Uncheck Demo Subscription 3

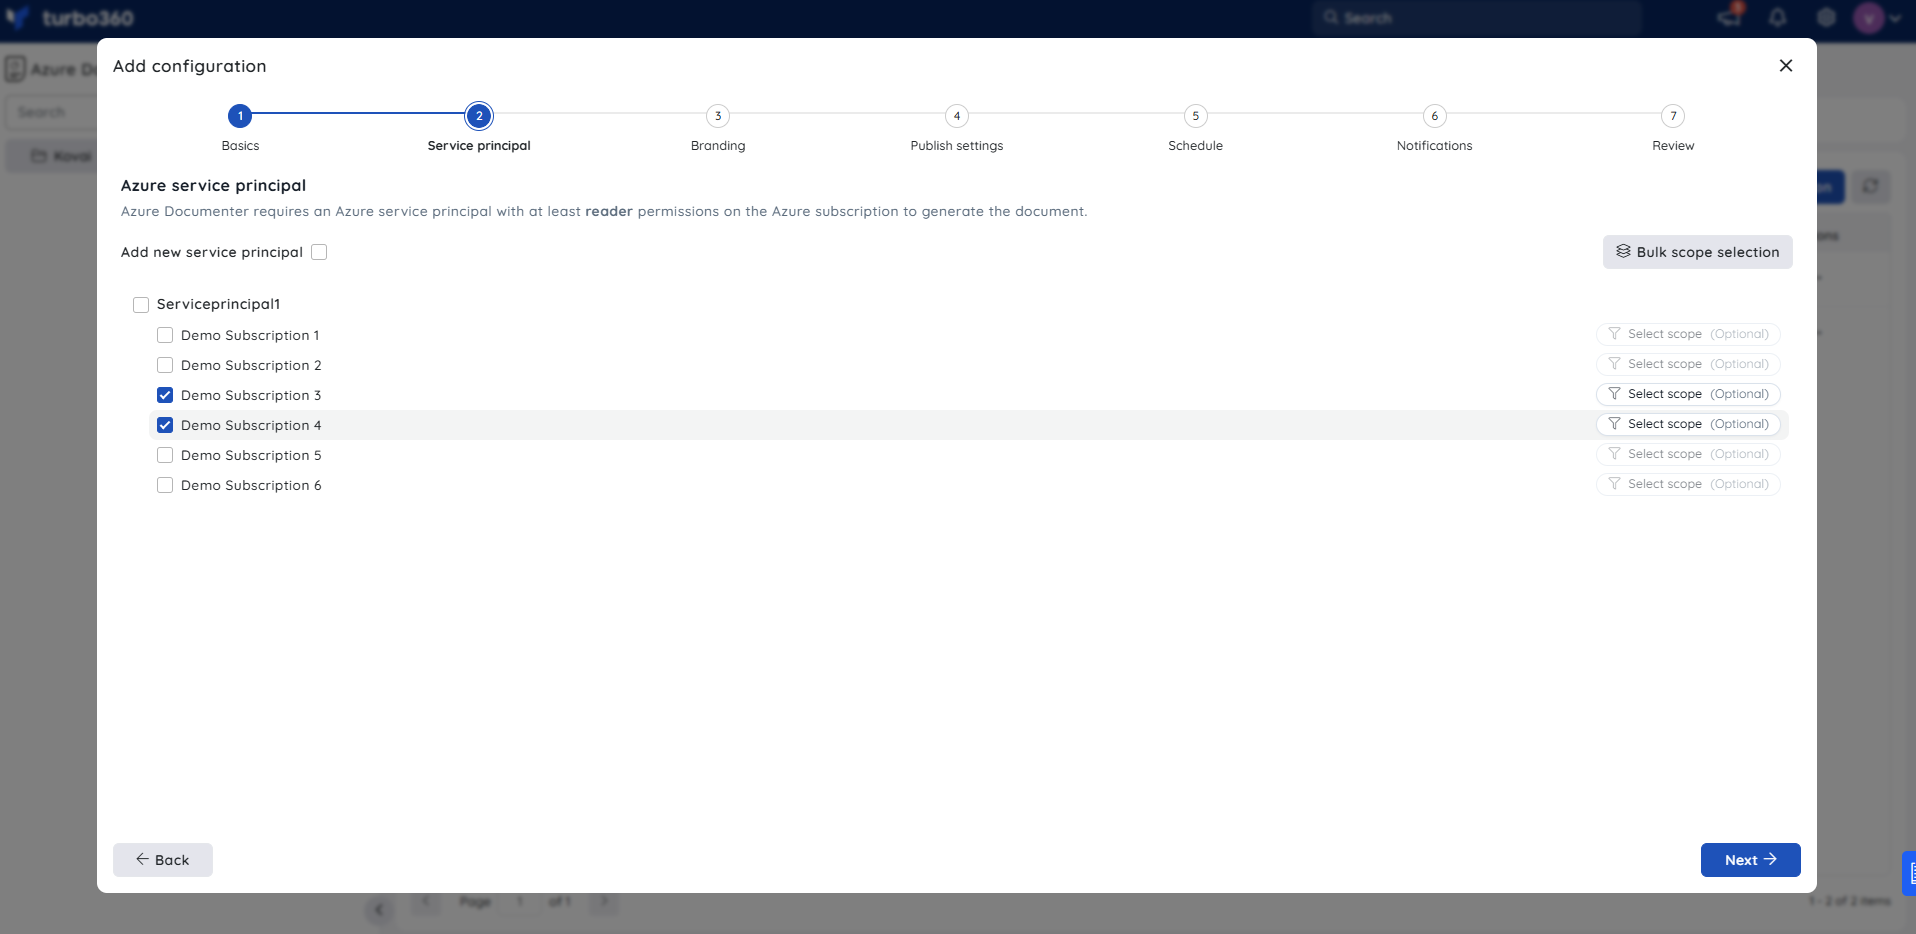[x=165, y=395]
